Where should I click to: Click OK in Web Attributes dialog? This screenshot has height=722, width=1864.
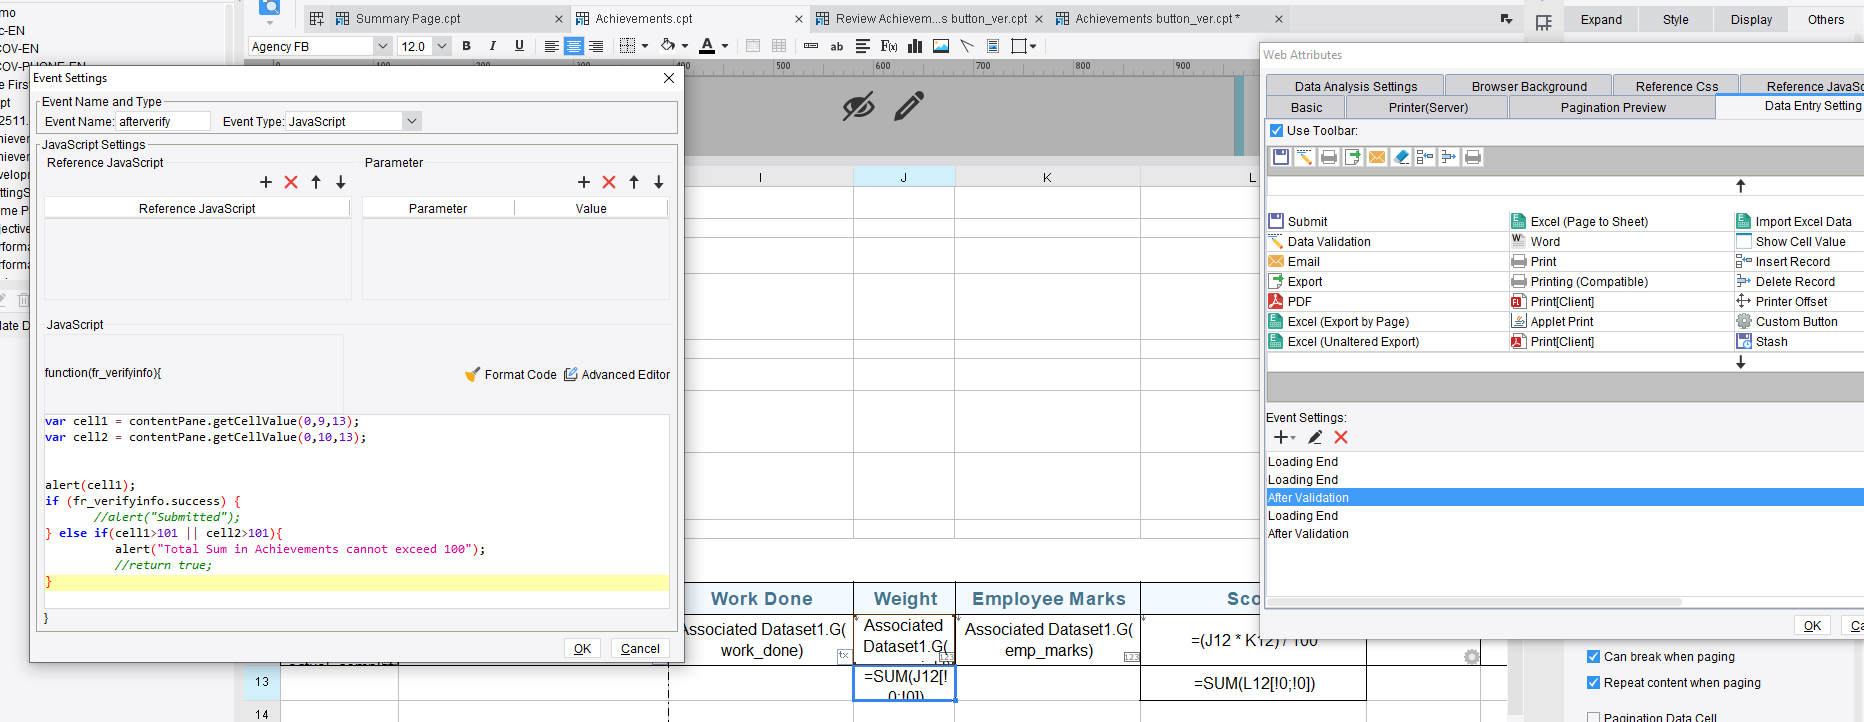tap(1812, 626)
